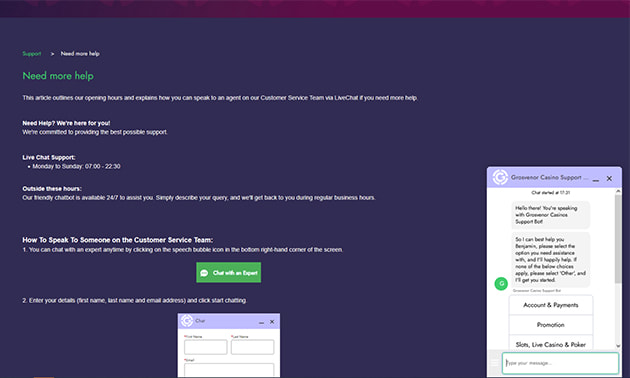
Task: Click the 'Outside these hours:' heading
Action: click(52, 189)
